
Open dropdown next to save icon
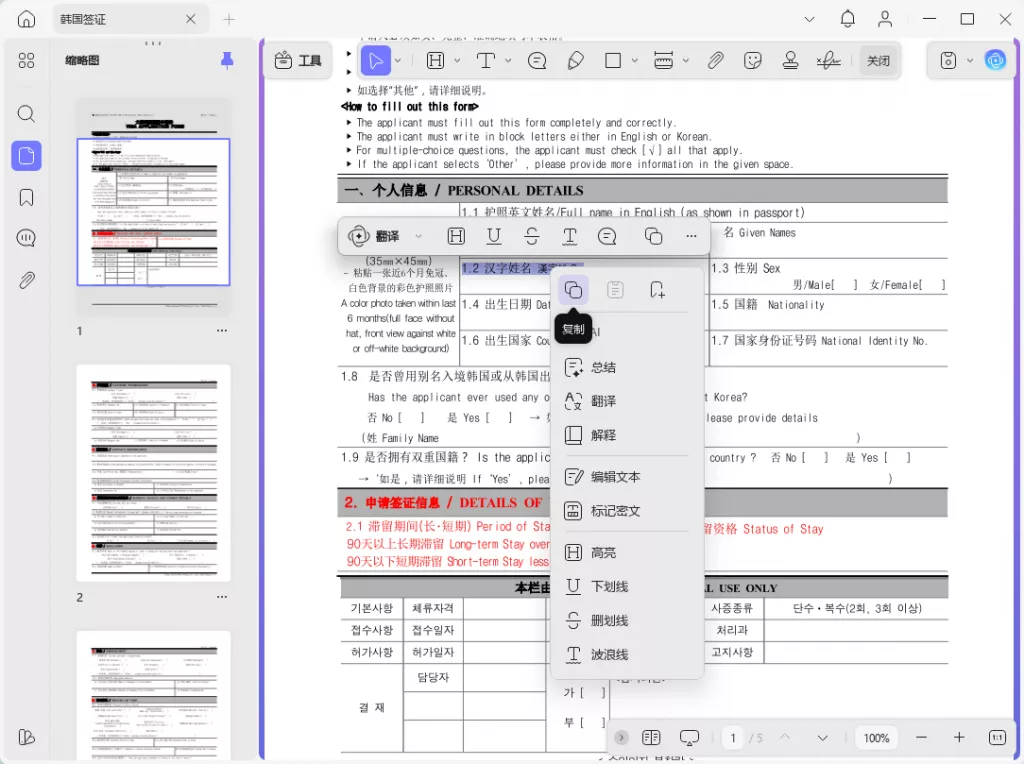coord(970,61)
